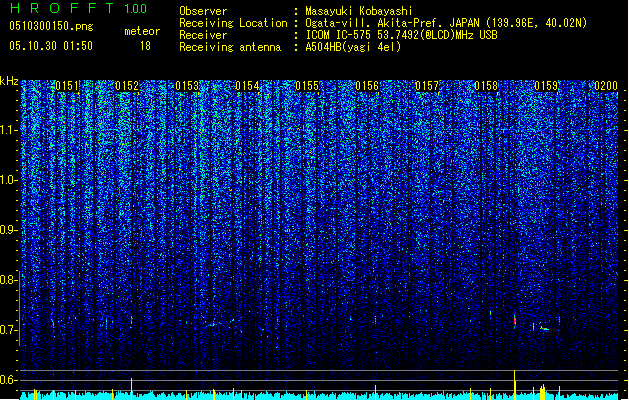
Task: Click the 0200 time marker
Action: pos(606,86)
